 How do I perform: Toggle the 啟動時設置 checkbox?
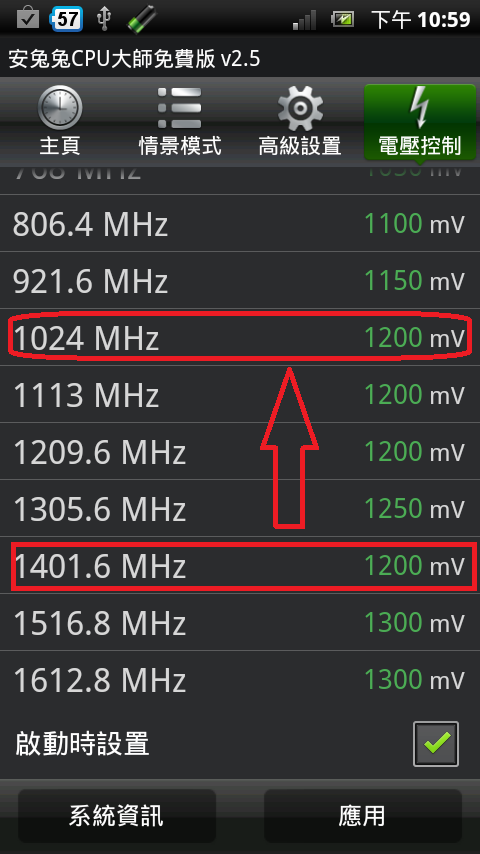(435, 743)
